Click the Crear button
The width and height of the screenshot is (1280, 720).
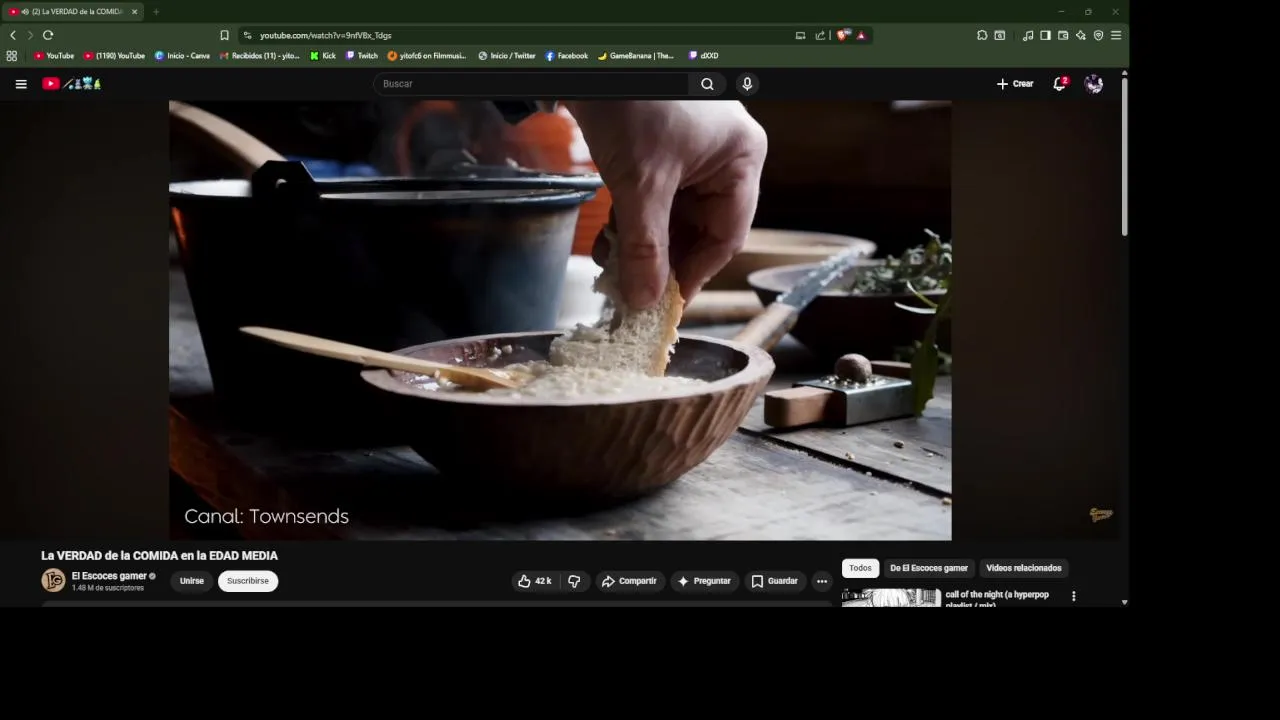point(1015,84)
